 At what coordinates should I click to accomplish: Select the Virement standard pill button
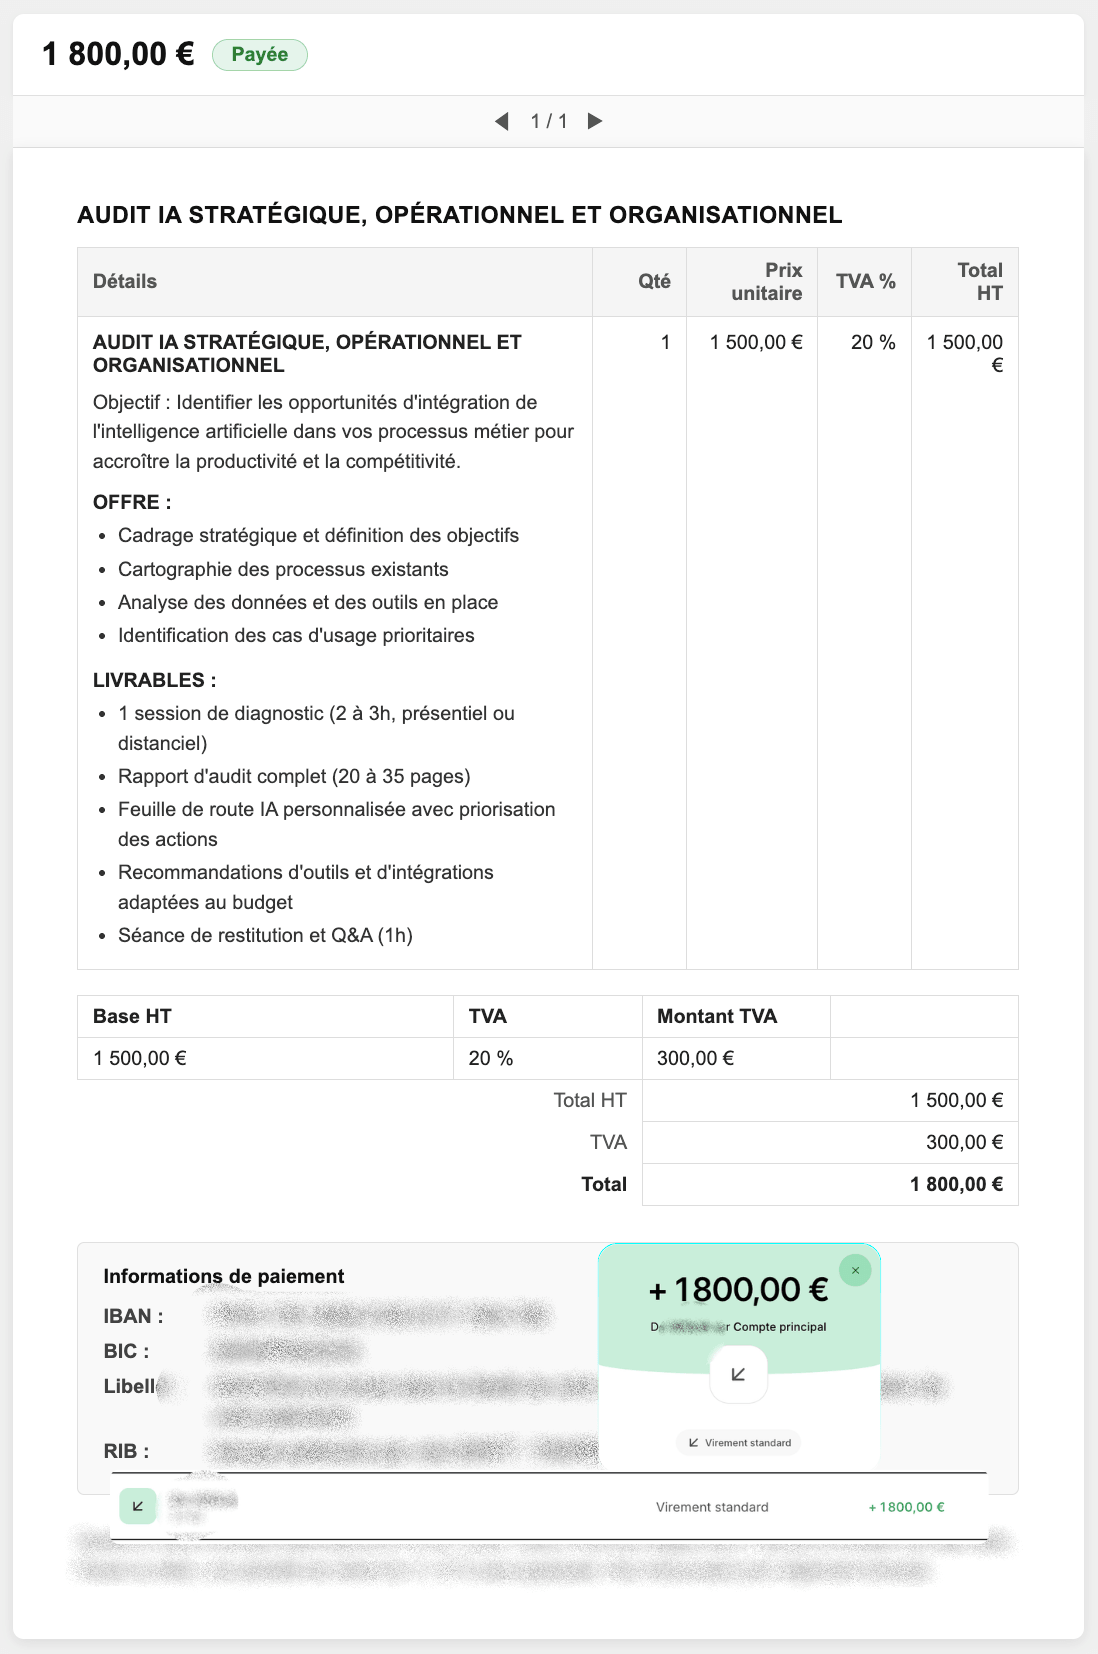click(738, 1442)
